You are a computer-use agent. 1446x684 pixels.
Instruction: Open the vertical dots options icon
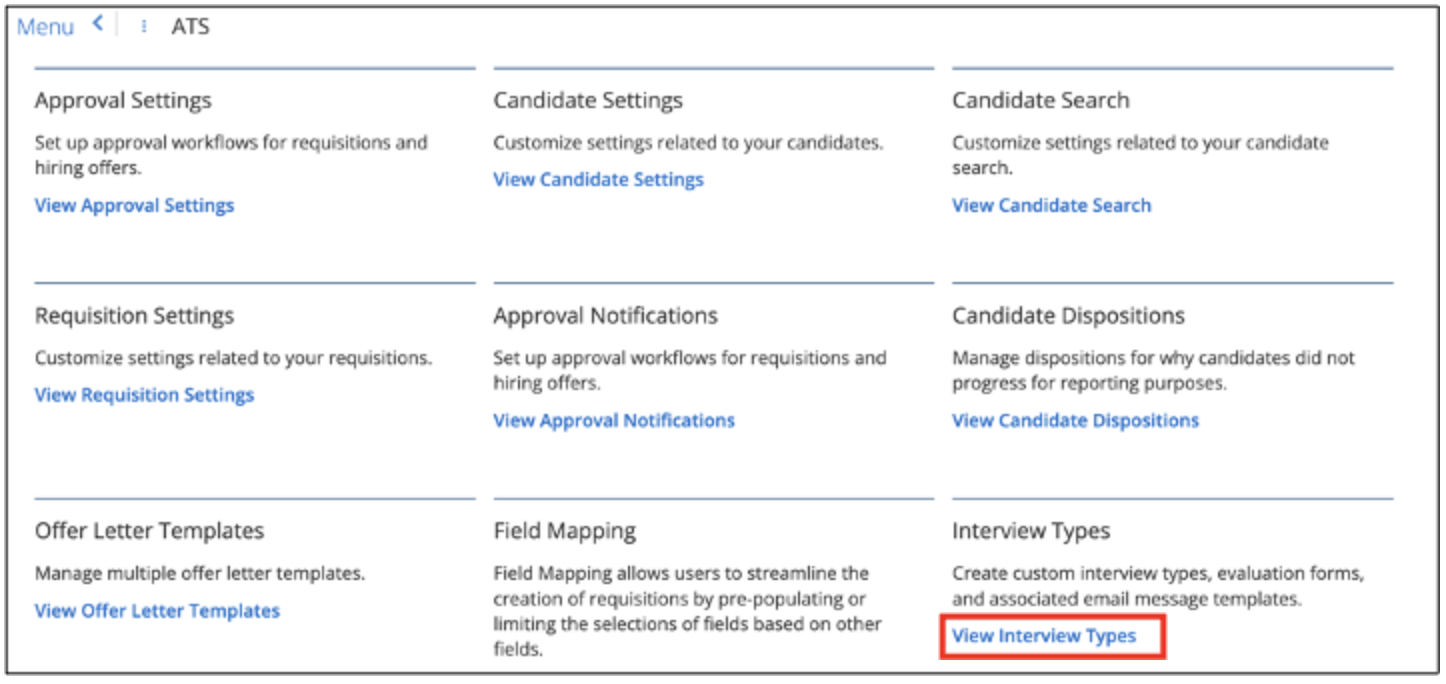pyautogui.click(x=144, y=27)
